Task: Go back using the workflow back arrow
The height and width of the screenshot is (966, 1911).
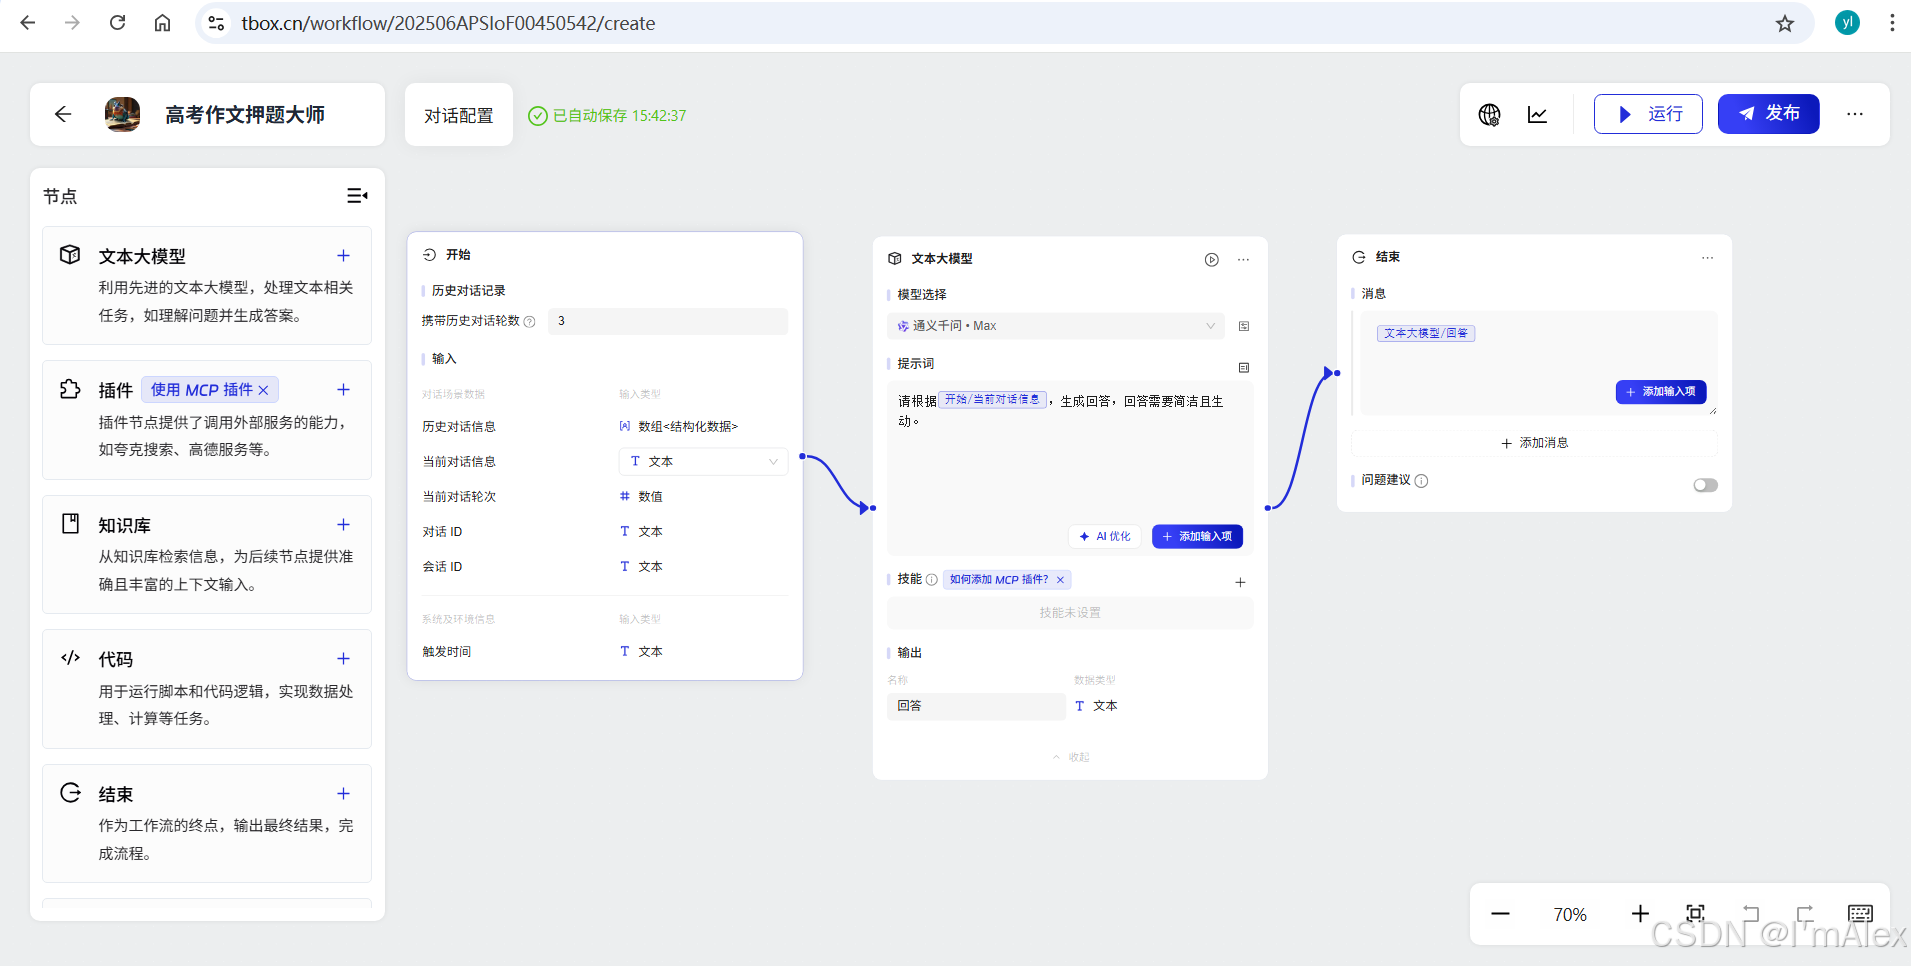Action: point(63,114)
